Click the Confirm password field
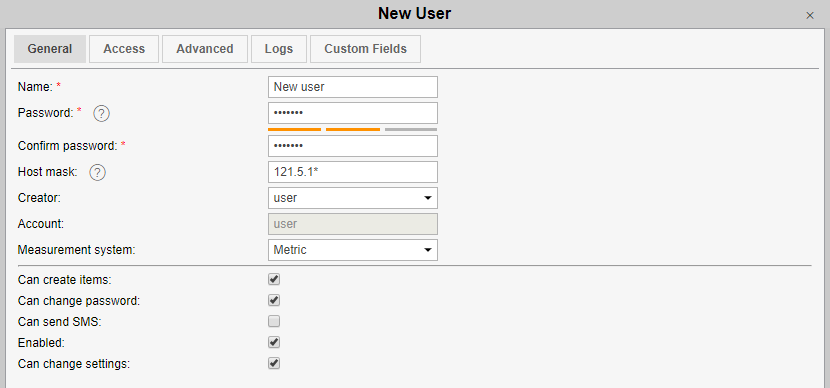The image size is (830, 388). tap(353, 146)
